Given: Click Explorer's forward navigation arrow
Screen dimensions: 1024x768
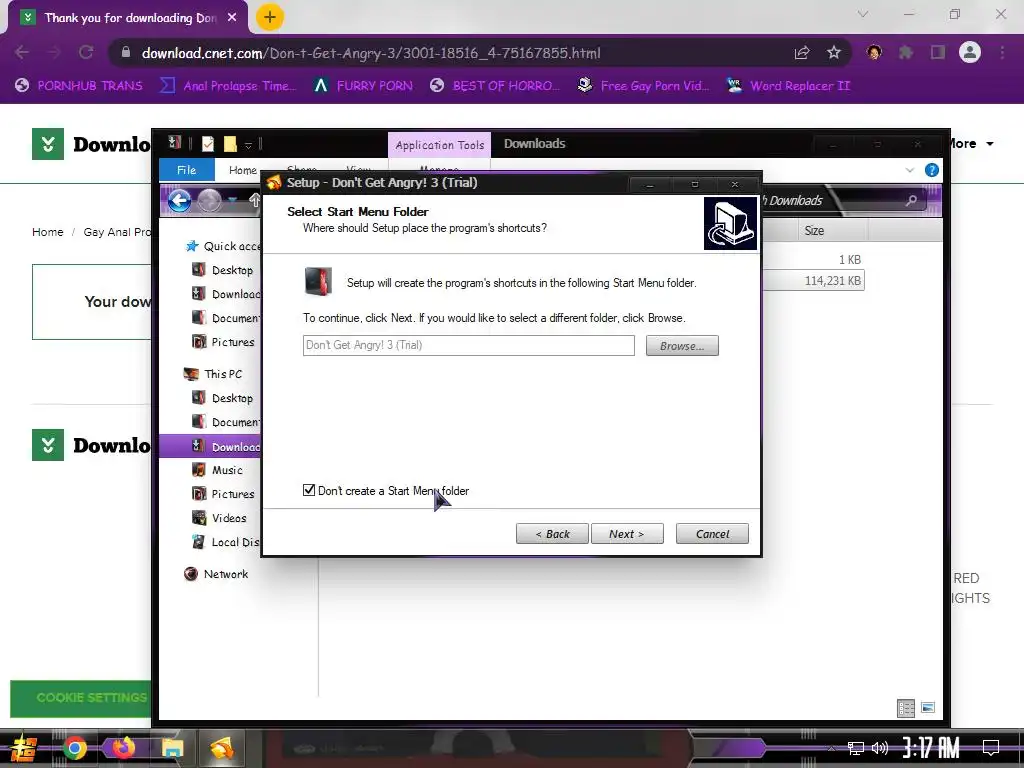Looking at the screenshot, I should 209,200.
